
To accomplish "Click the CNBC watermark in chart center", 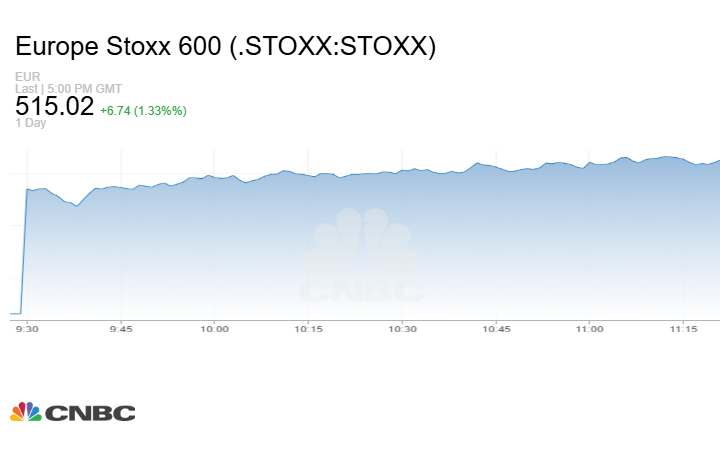I will [x=362, y=258].
